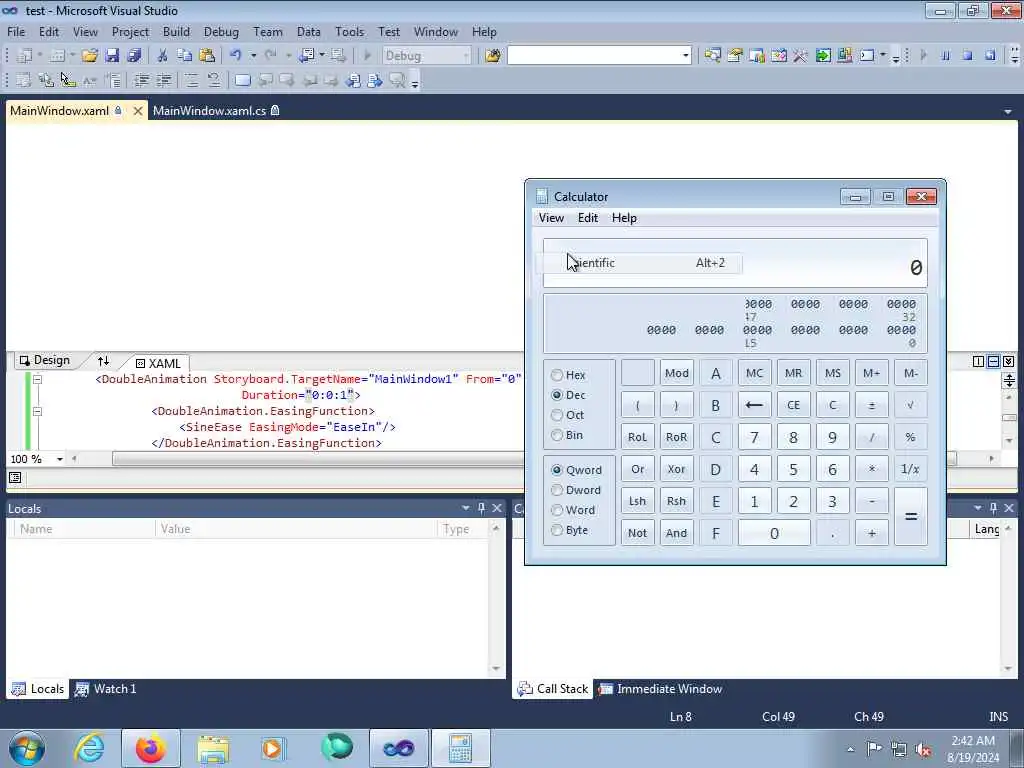The image size is (1024, 768).
Task: Click the Break All pause icon
Action: pyautogui.click(x=945, y=56)
